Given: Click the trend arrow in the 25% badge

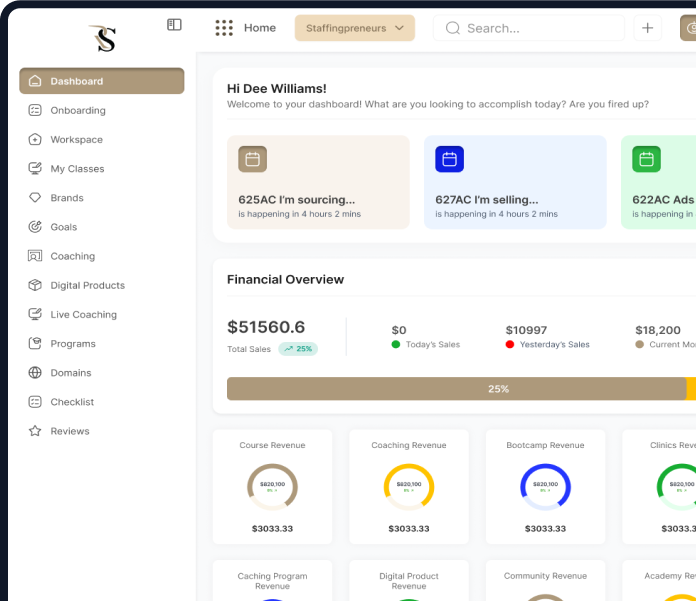Looking at the screenshot, I should [289, 349].
